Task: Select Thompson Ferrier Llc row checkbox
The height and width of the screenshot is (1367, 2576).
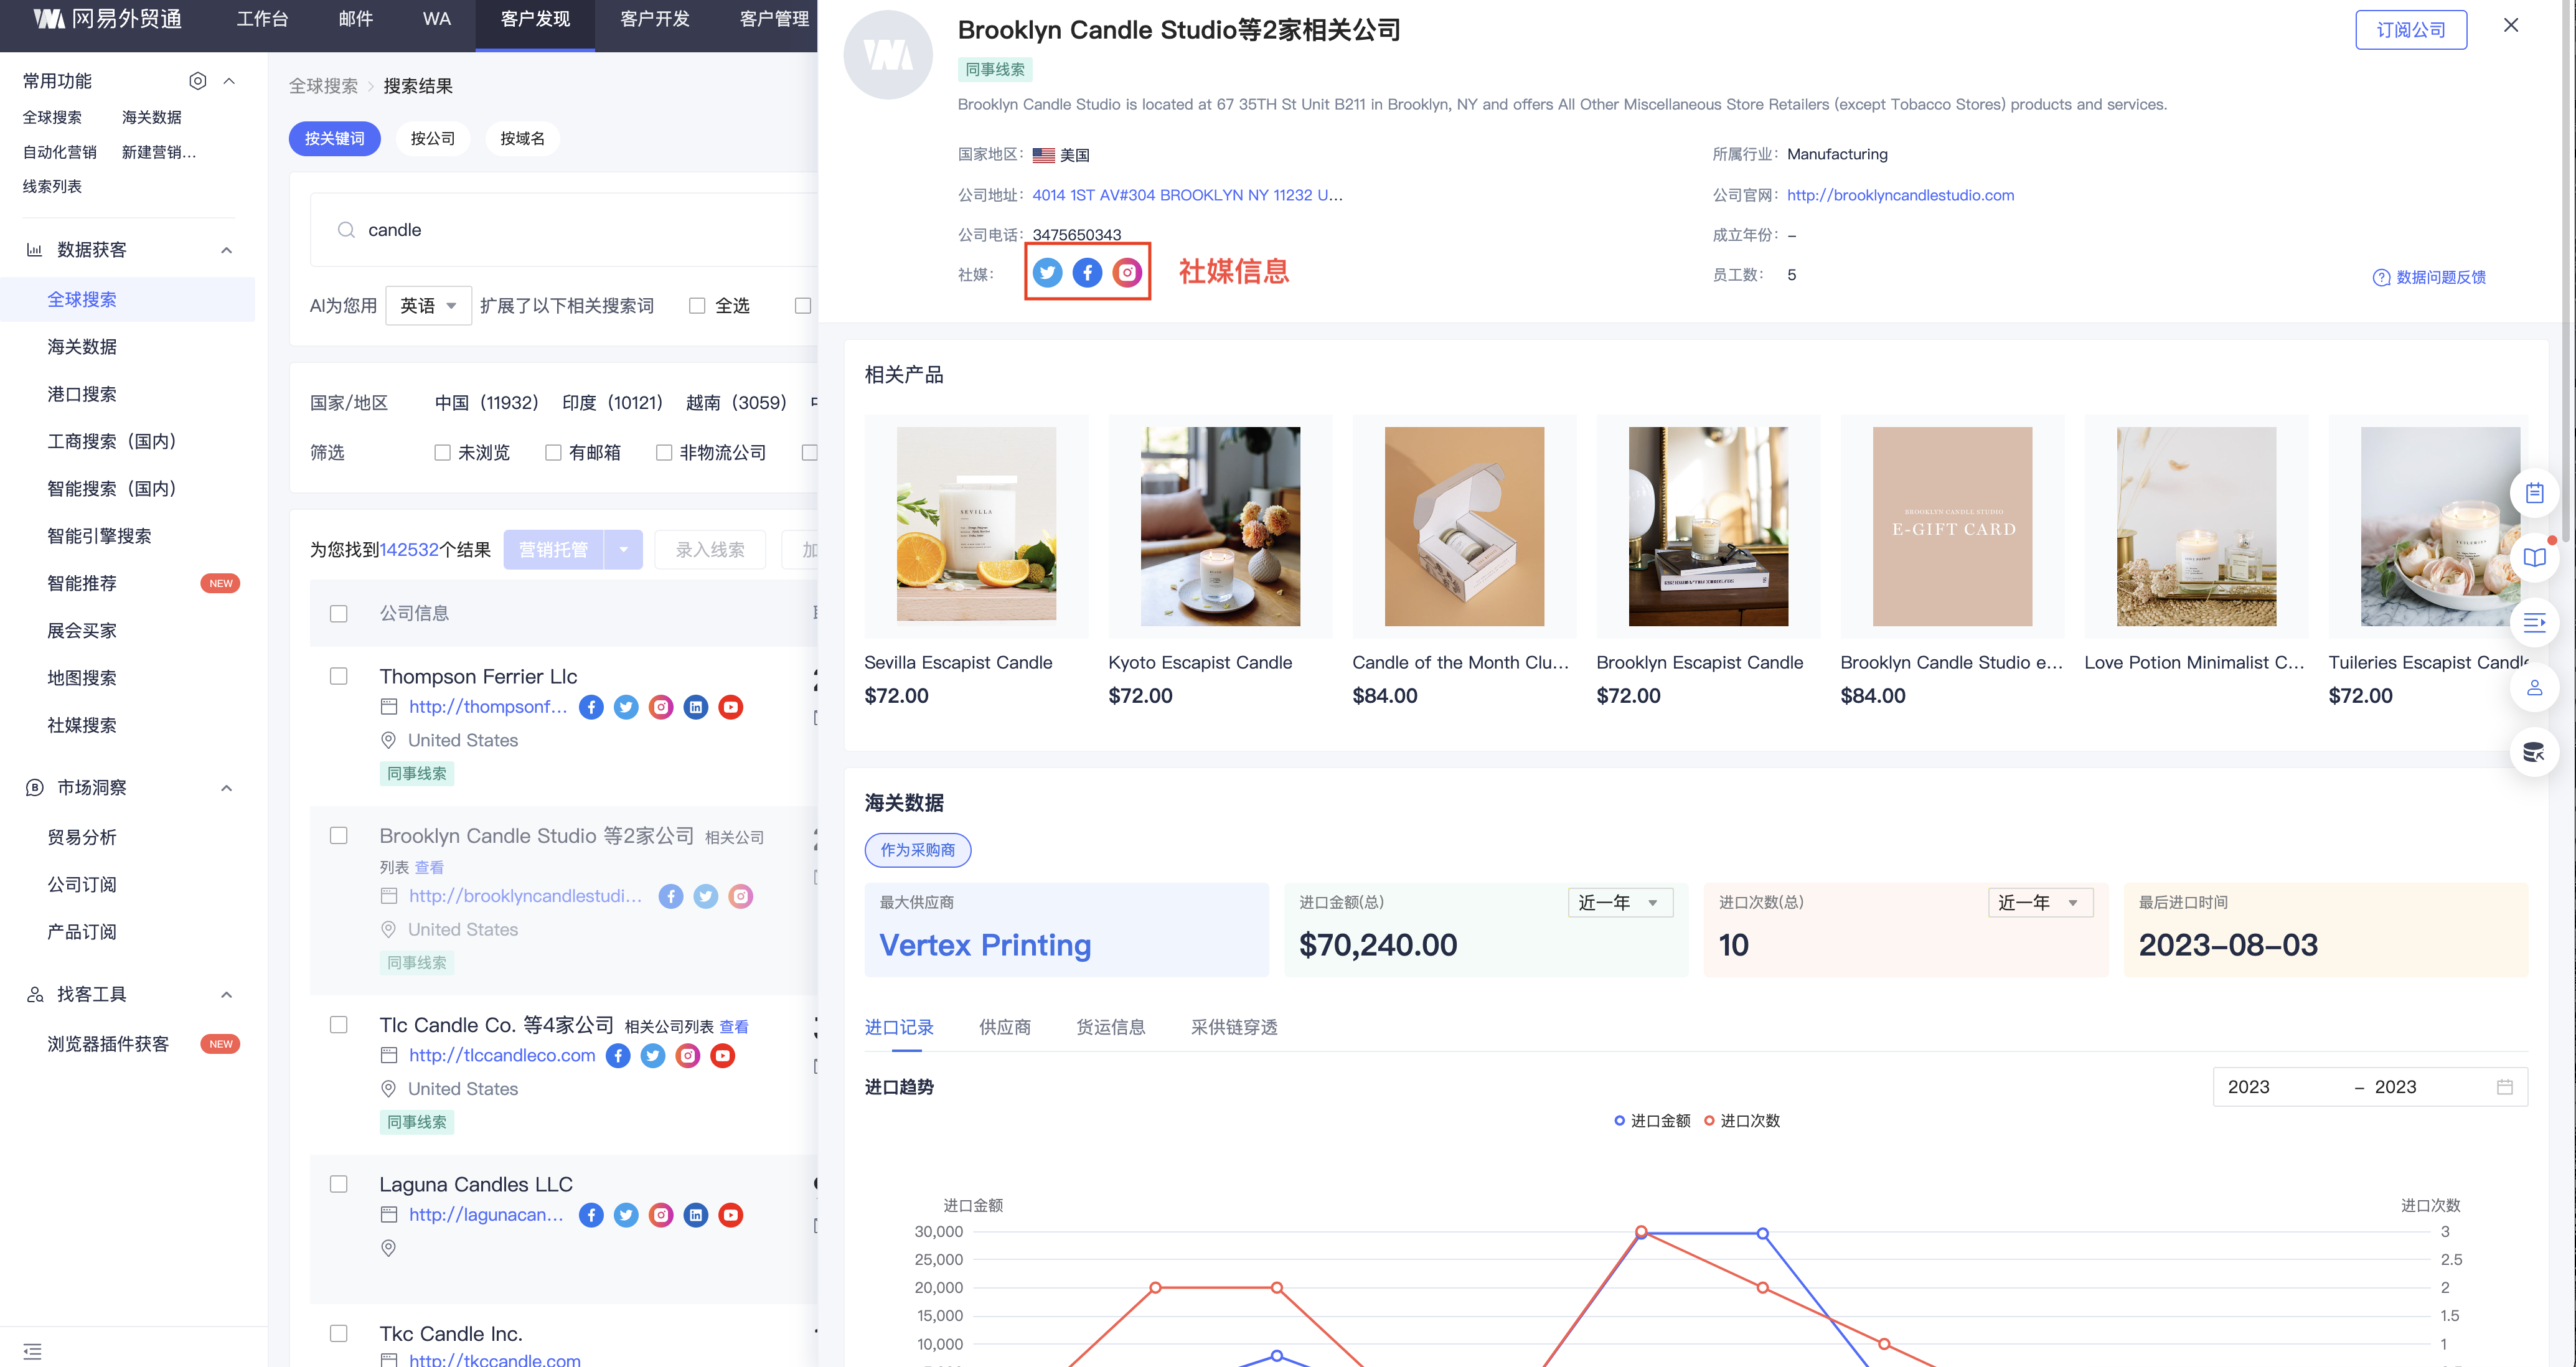Action: pyautogui.click(x=339, y=677)
